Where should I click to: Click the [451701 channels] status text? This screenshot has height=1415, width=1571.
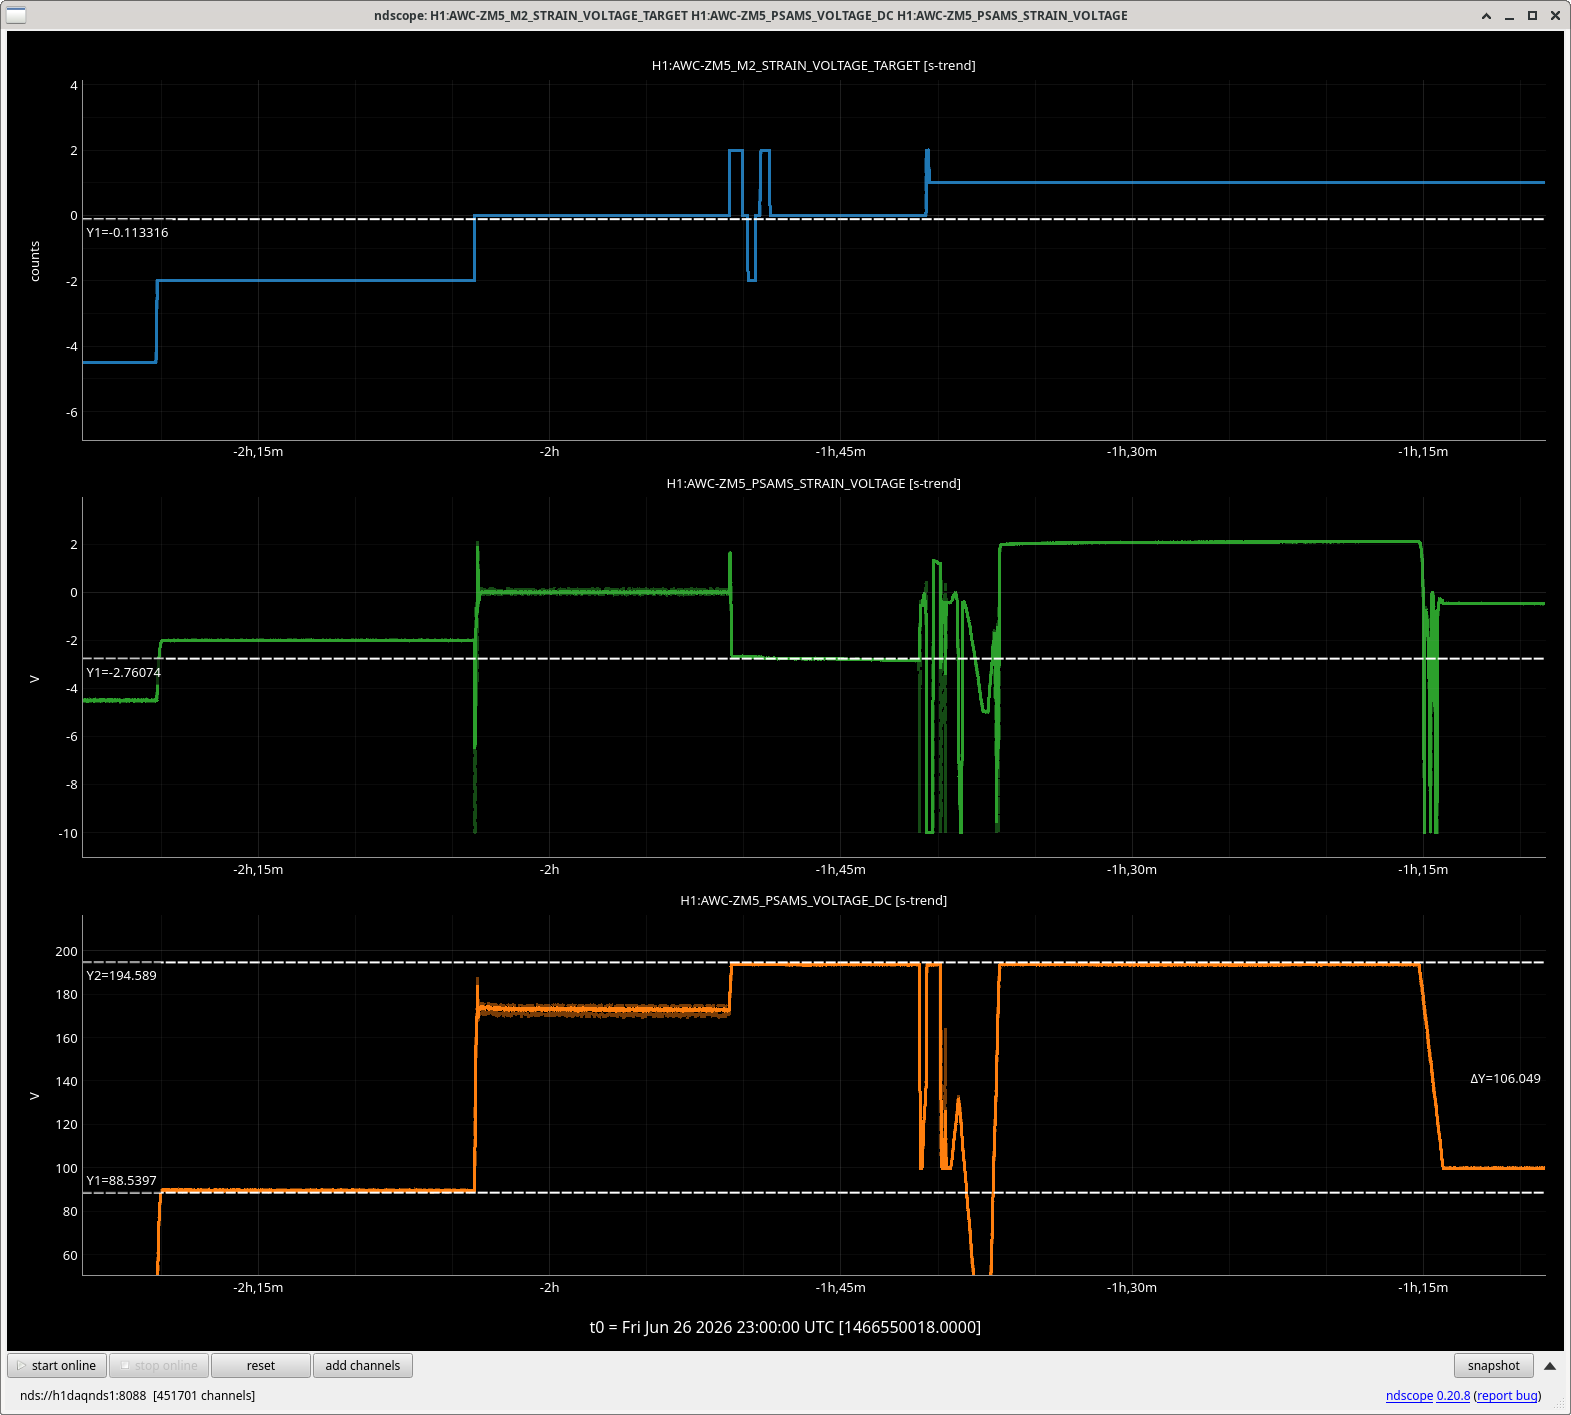coord(204,1395)
